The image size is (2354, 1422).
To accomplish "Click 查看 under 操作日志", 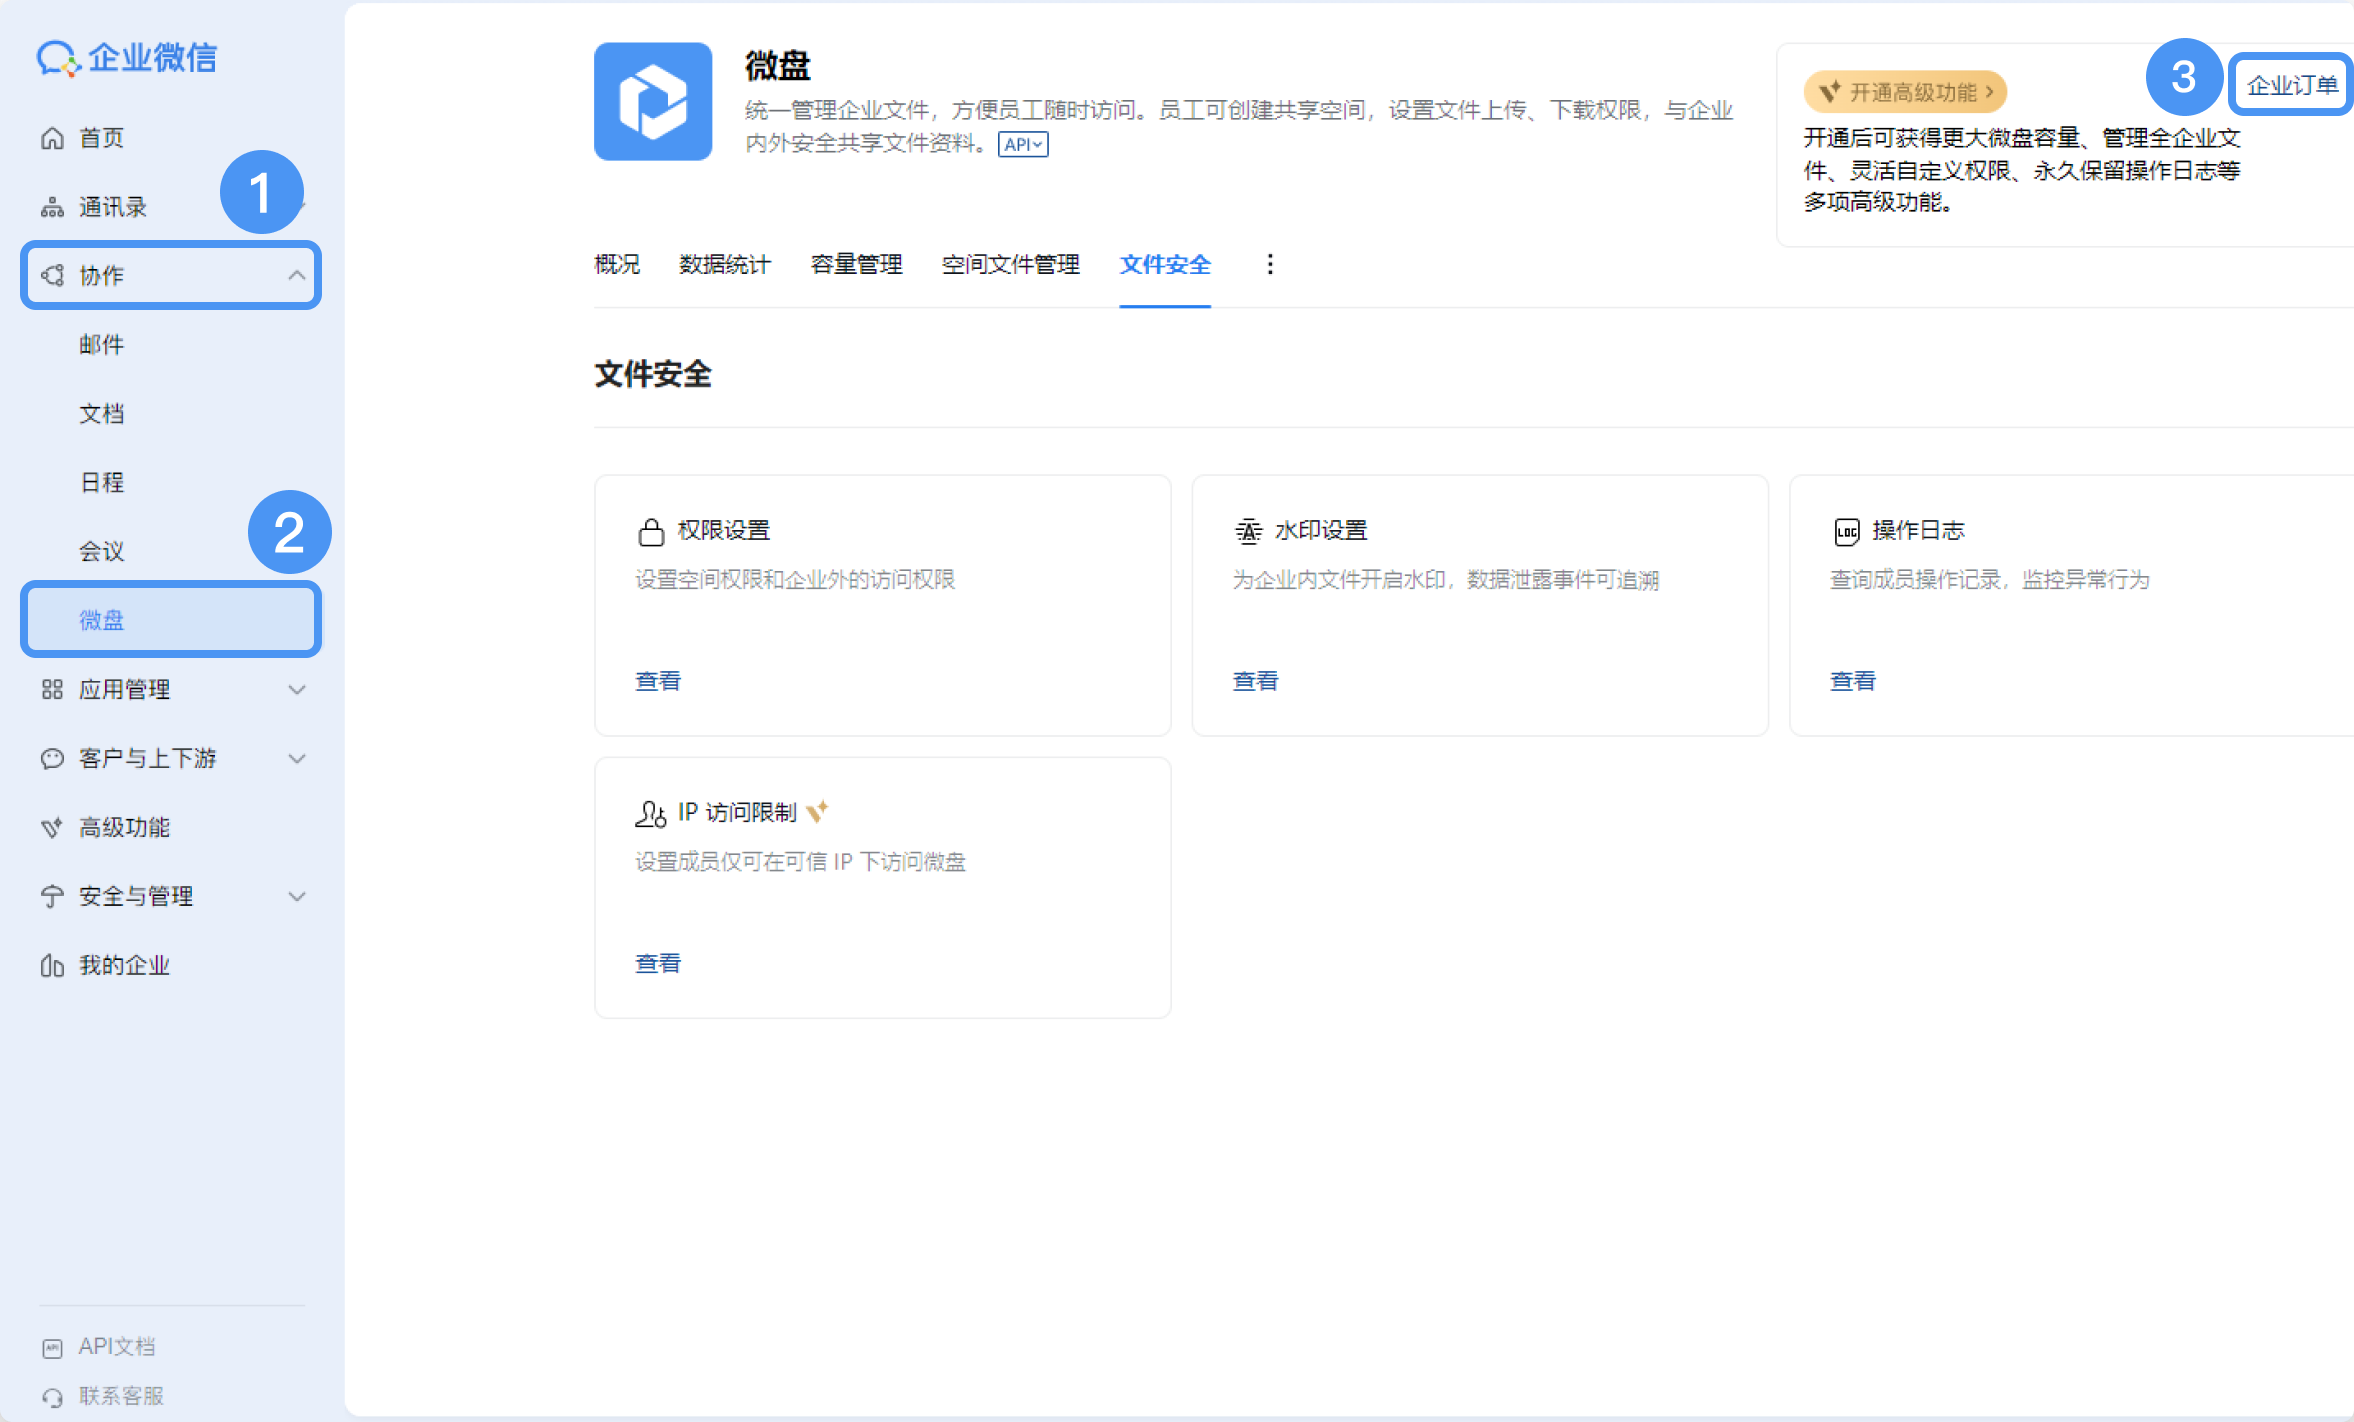I will tap(1853, 681).
